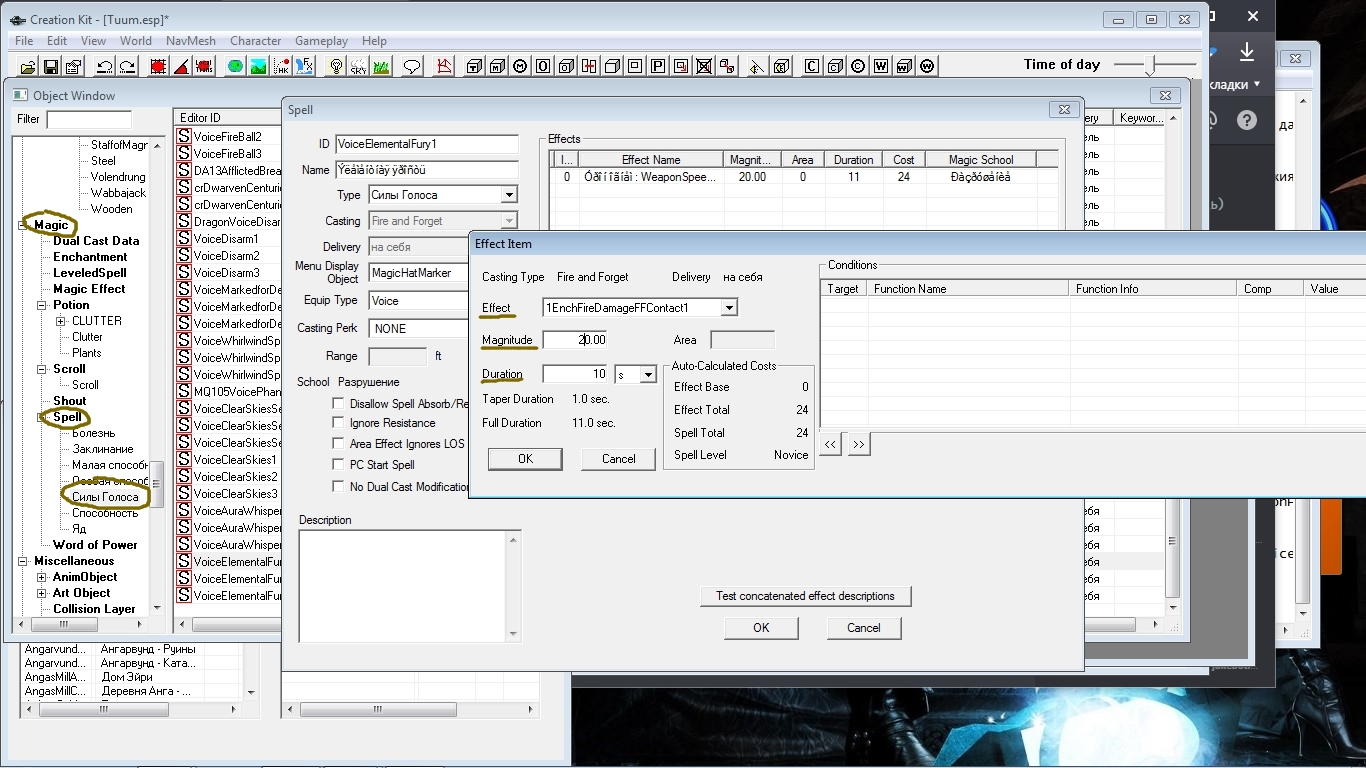
Task: Toggle the SKY icon in toolbar
Action: [358, 67]
